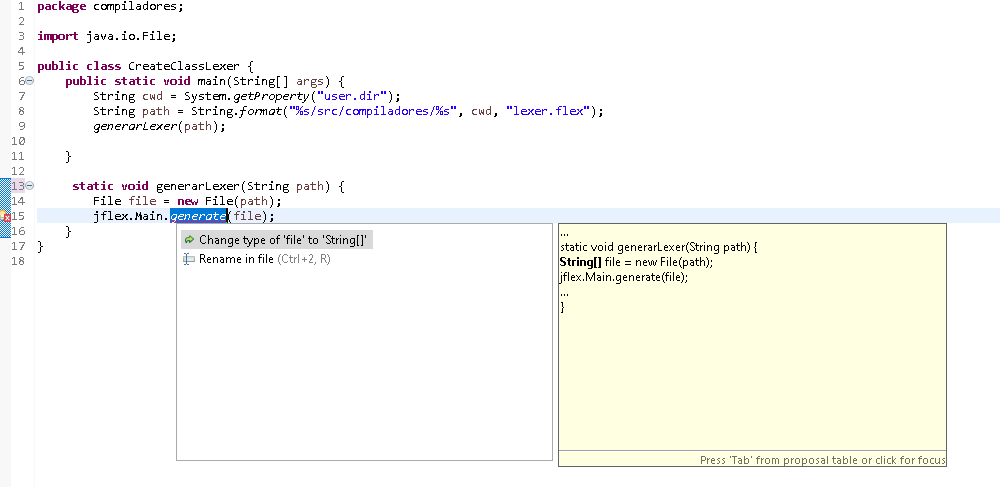Apply quick fix Change type of 'file' to 'String[]'
1000x487 pixels.
(277, 240)
